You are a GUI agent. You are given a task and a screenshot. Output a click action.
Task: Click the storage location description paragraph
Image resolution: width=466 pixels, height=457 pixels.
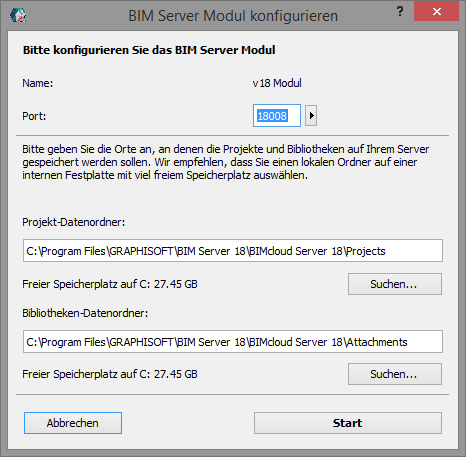226,162
